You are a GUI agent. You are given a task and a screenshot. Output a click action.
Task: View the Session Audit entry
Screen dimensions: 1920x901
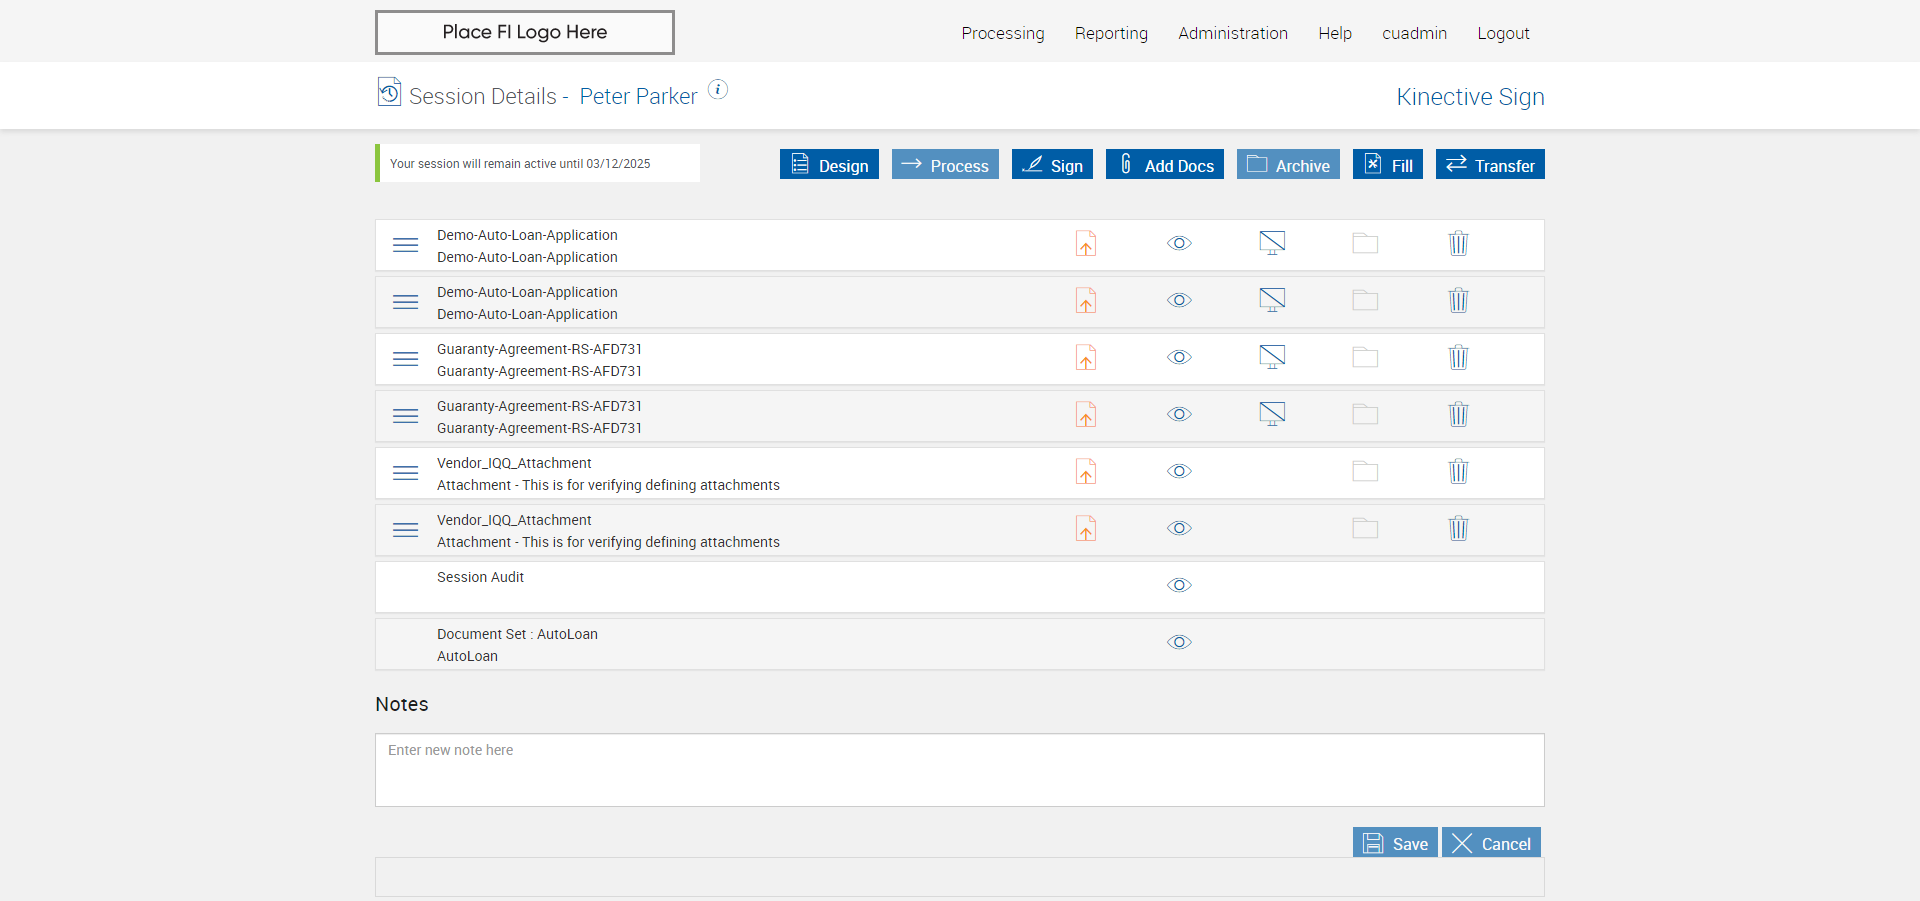click(x=1179, y=586)
